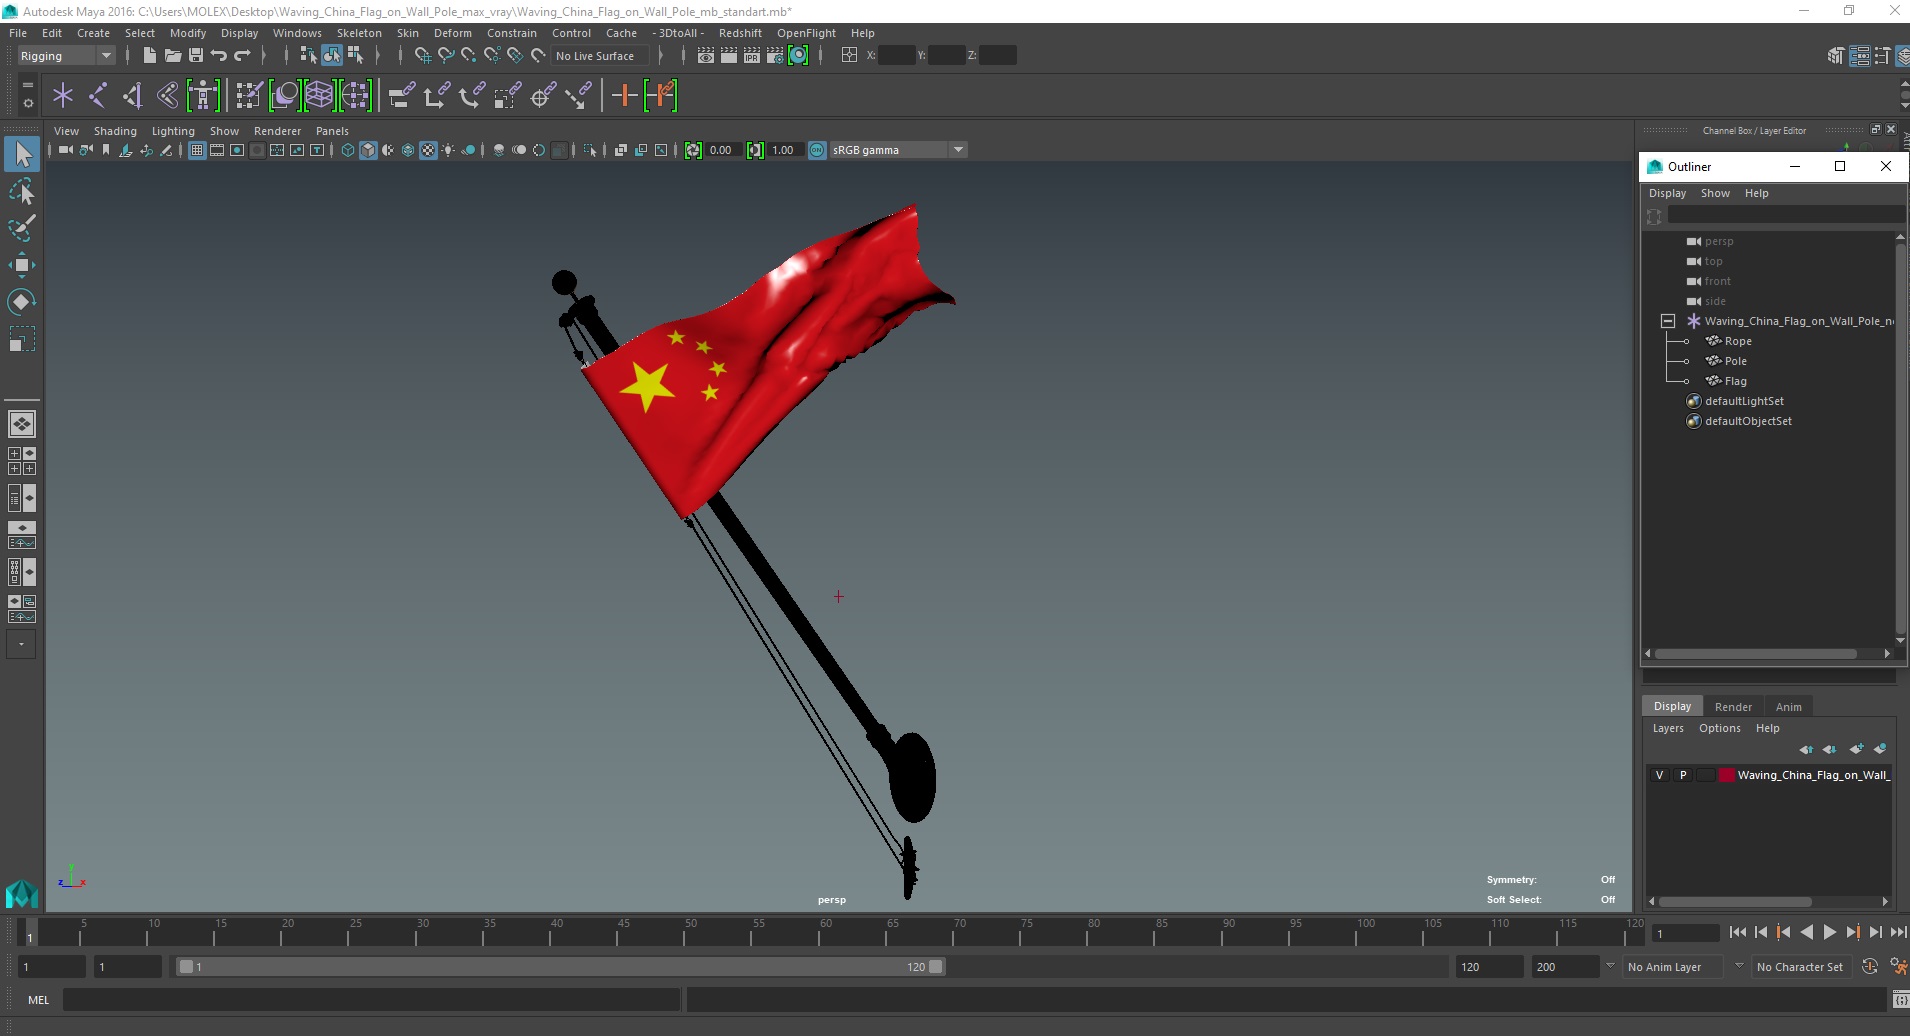Screen dimensions: 1910x1036
Task: Redo the last undone action
Action: click(x=242, y=56)
